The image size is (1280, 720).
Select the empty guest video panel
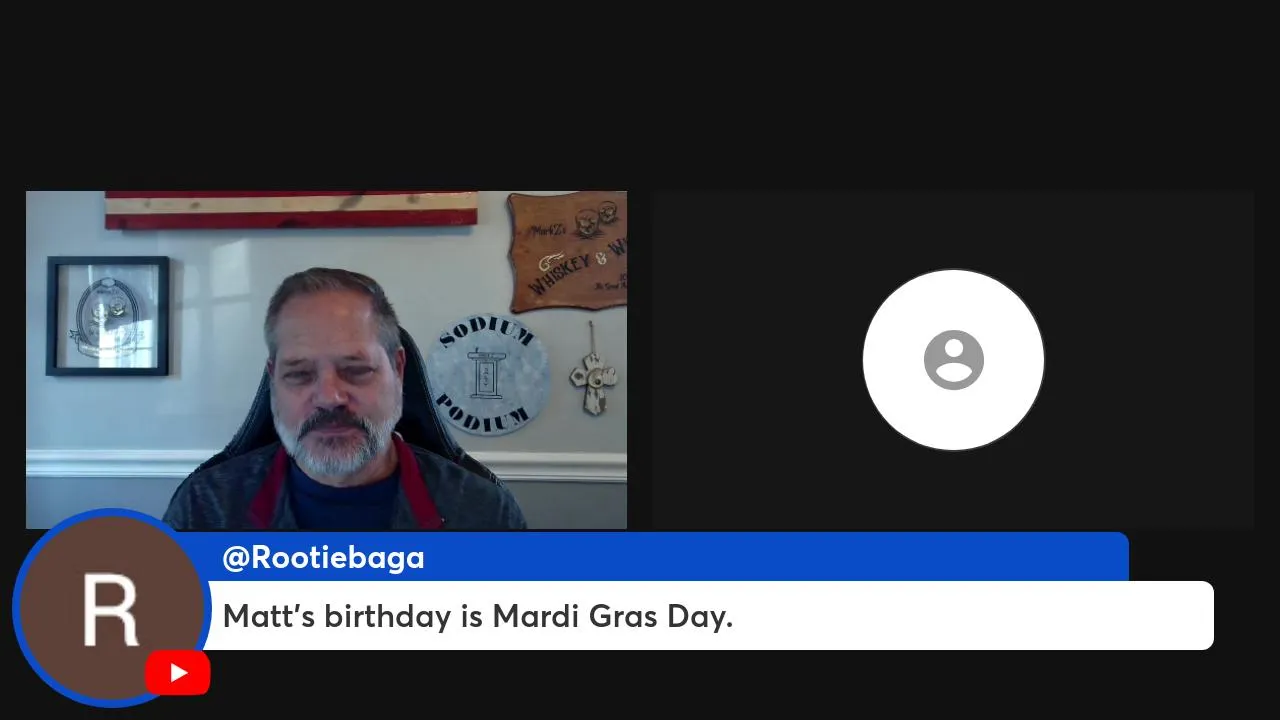coord(953,360)
